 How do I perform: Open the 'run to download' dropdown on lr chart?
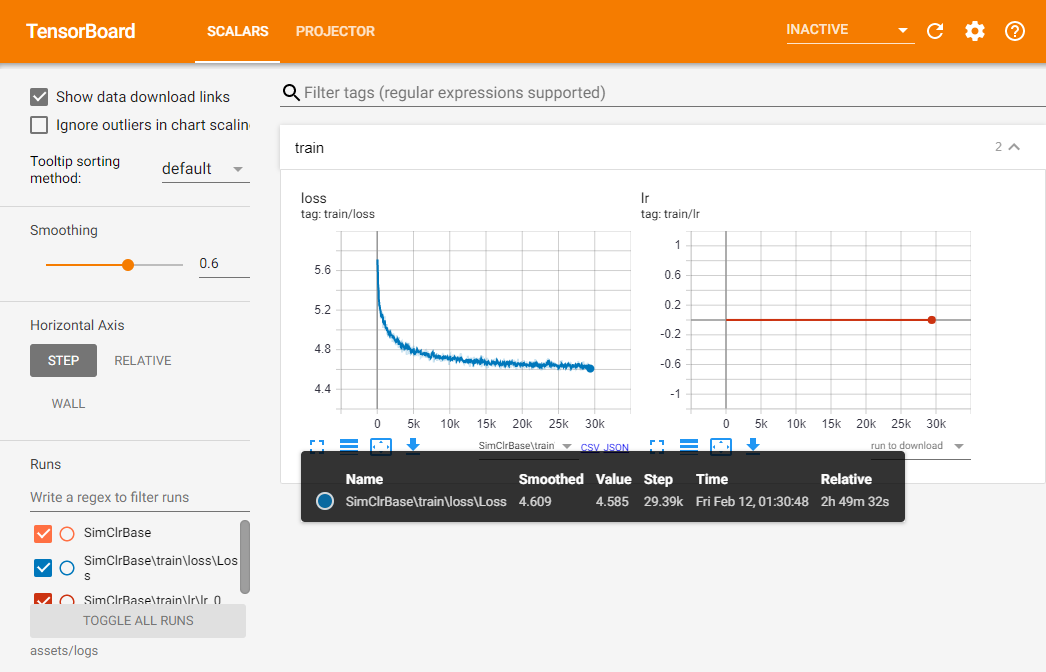point(921,446)
